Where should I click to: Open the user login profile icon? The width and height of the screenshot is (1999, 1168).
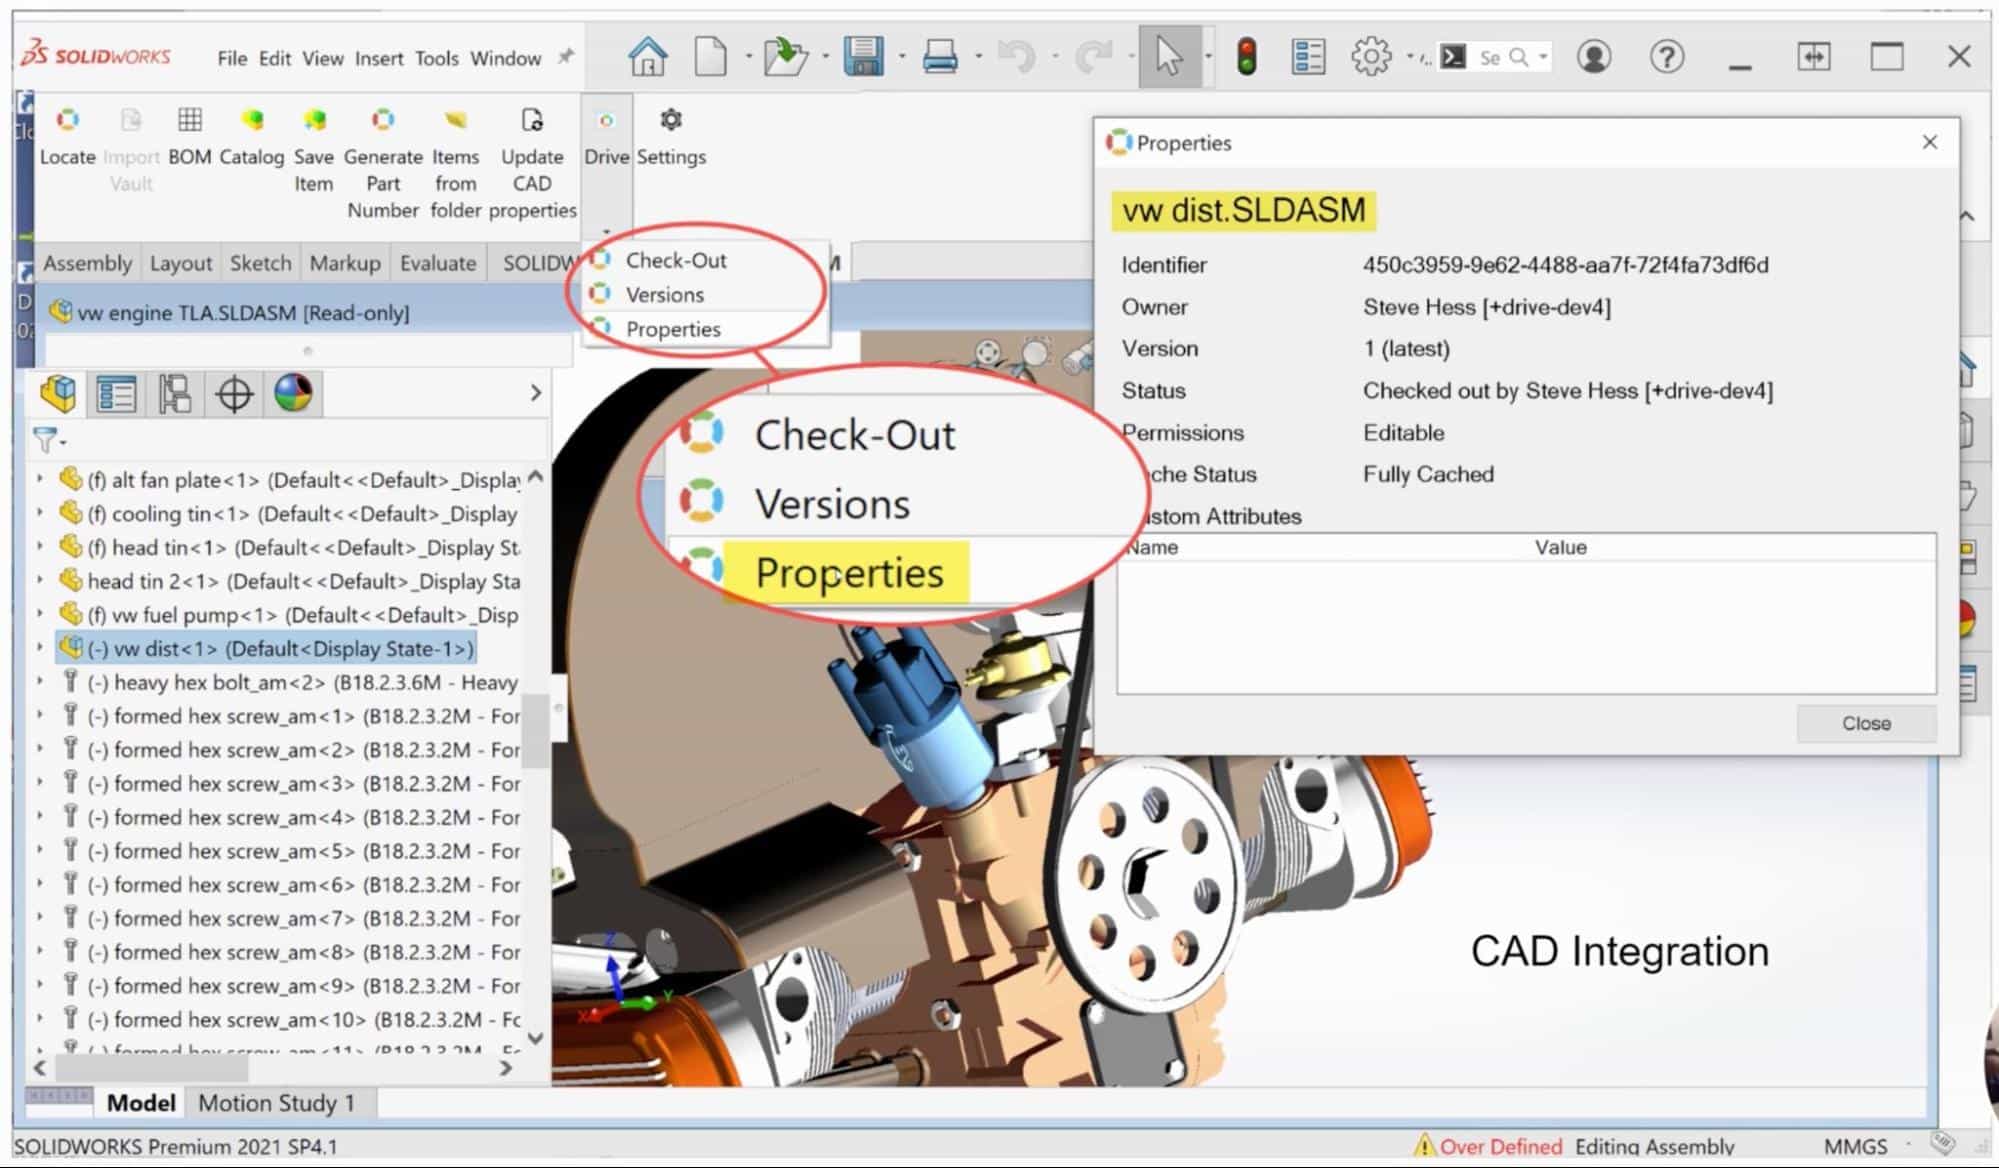(x=1594, y=57)
